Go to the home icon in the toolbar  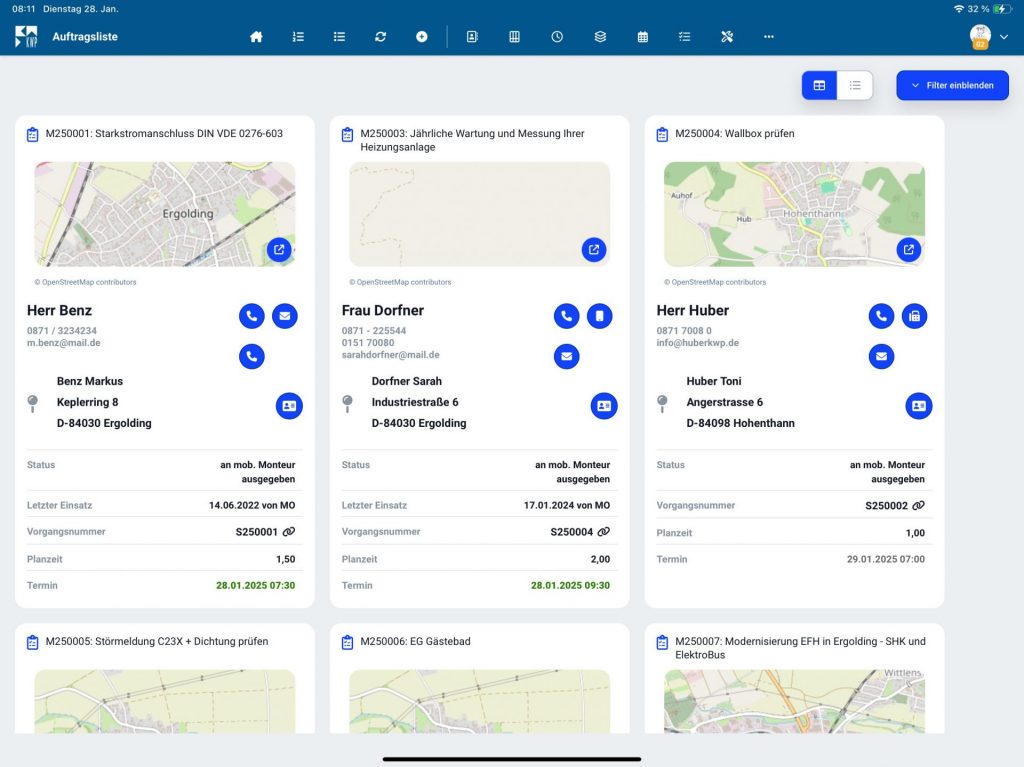(256, 37)
